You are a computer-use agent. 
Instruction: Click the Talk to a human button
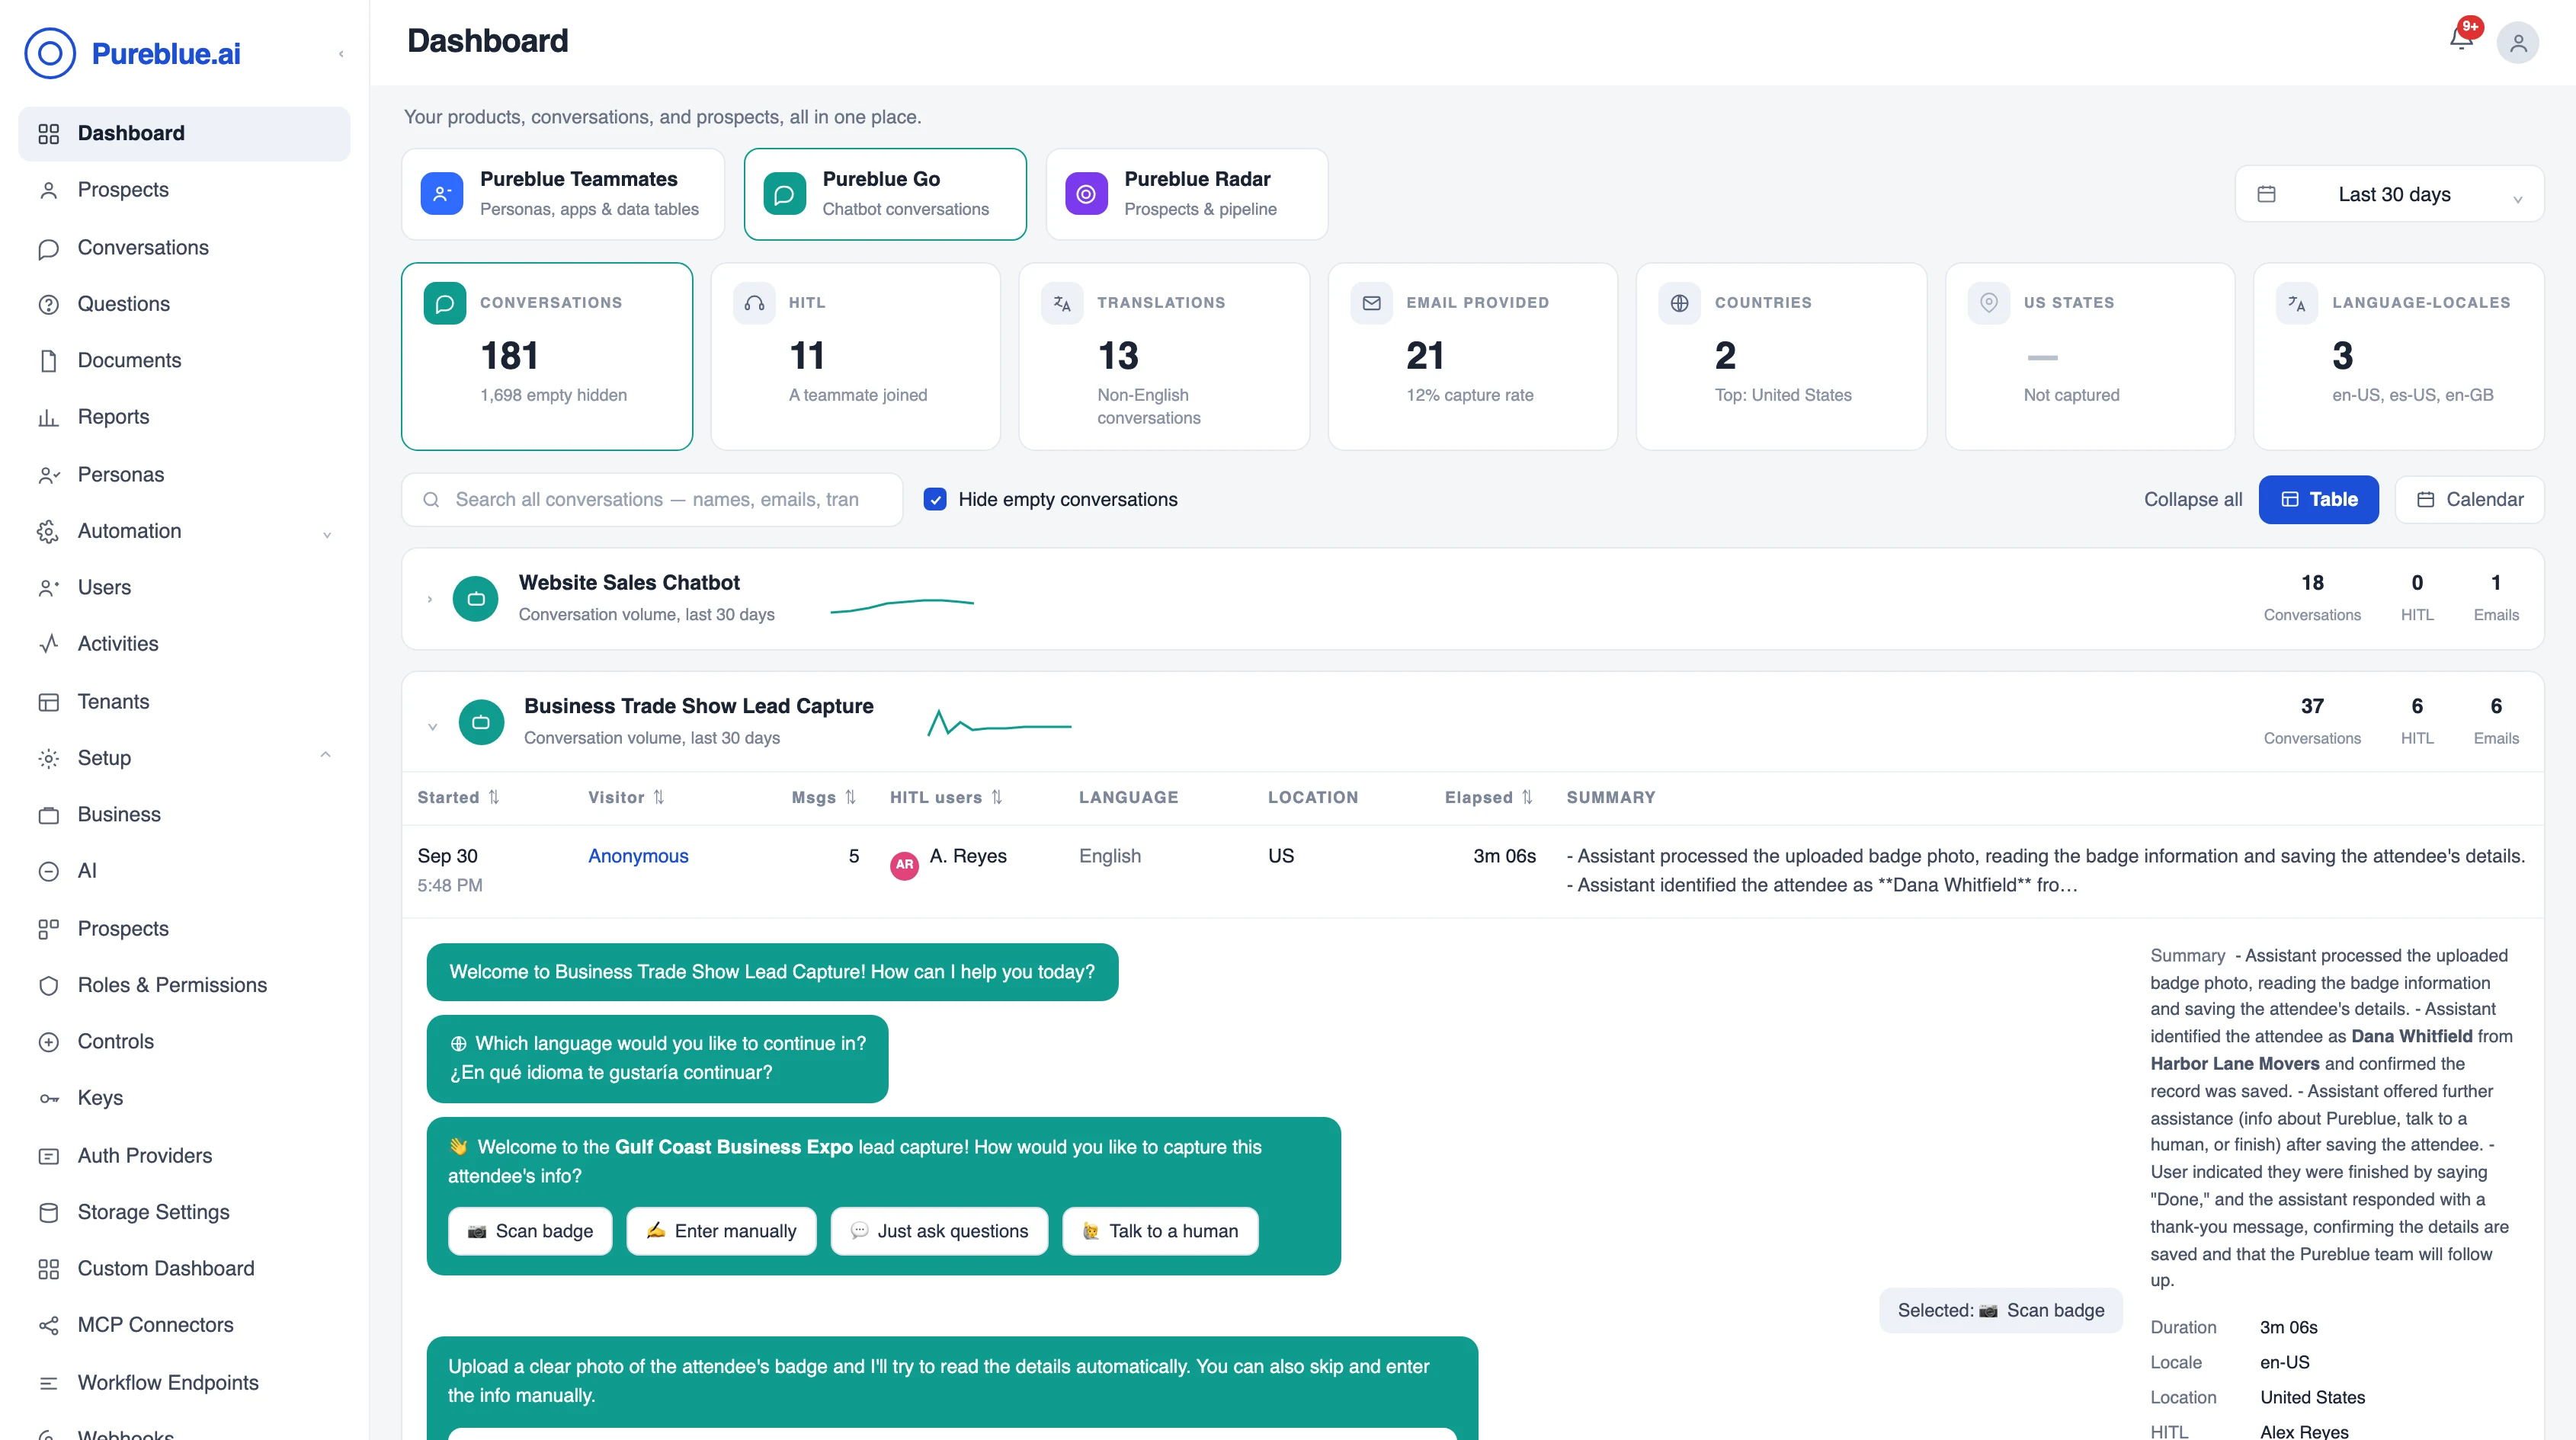pyautogui.click(x=1160, y=1231)
